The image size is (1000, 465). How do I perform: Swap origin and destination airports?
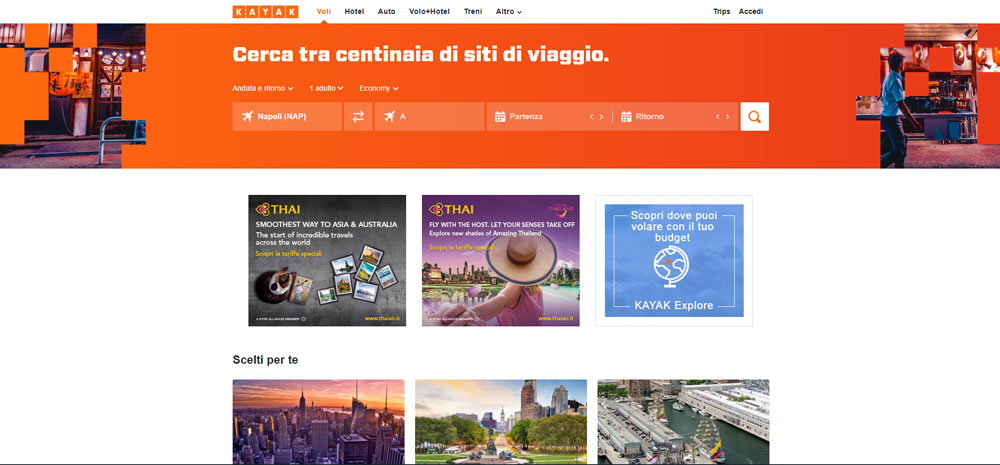tap(358, 117)
